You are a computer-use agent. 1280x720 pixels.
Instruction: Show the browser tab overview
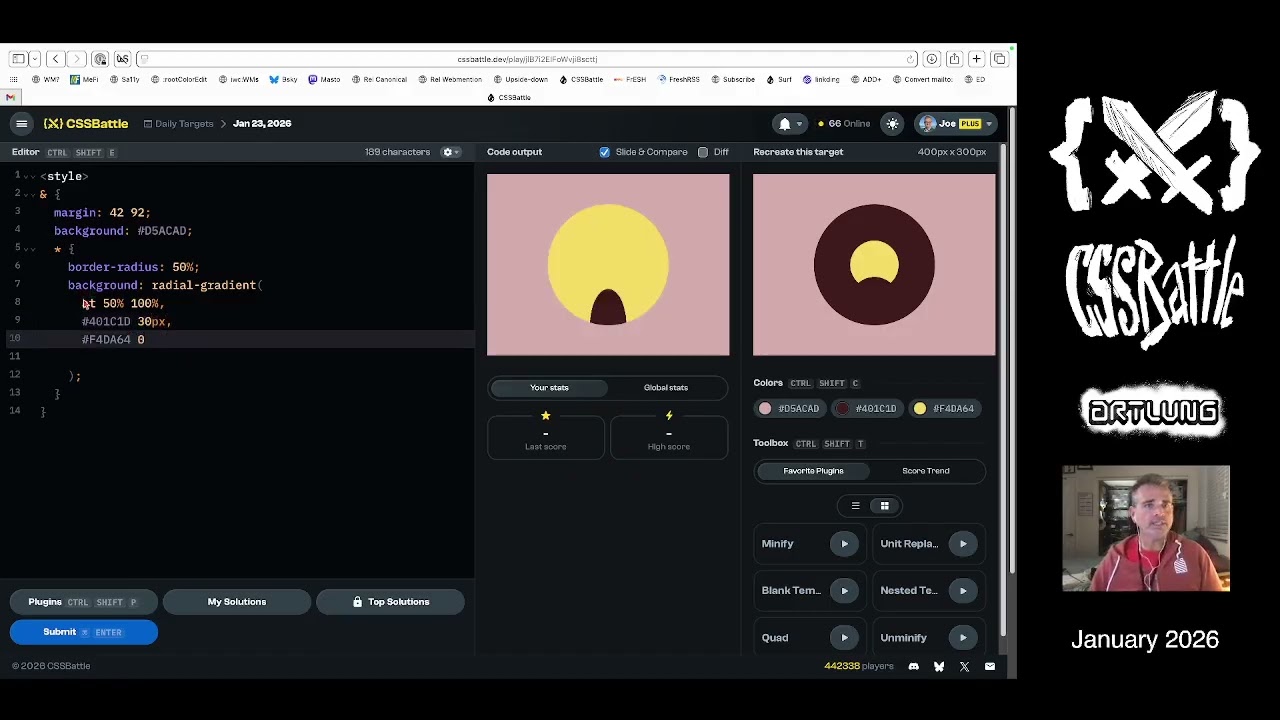(x=999, y=59)
